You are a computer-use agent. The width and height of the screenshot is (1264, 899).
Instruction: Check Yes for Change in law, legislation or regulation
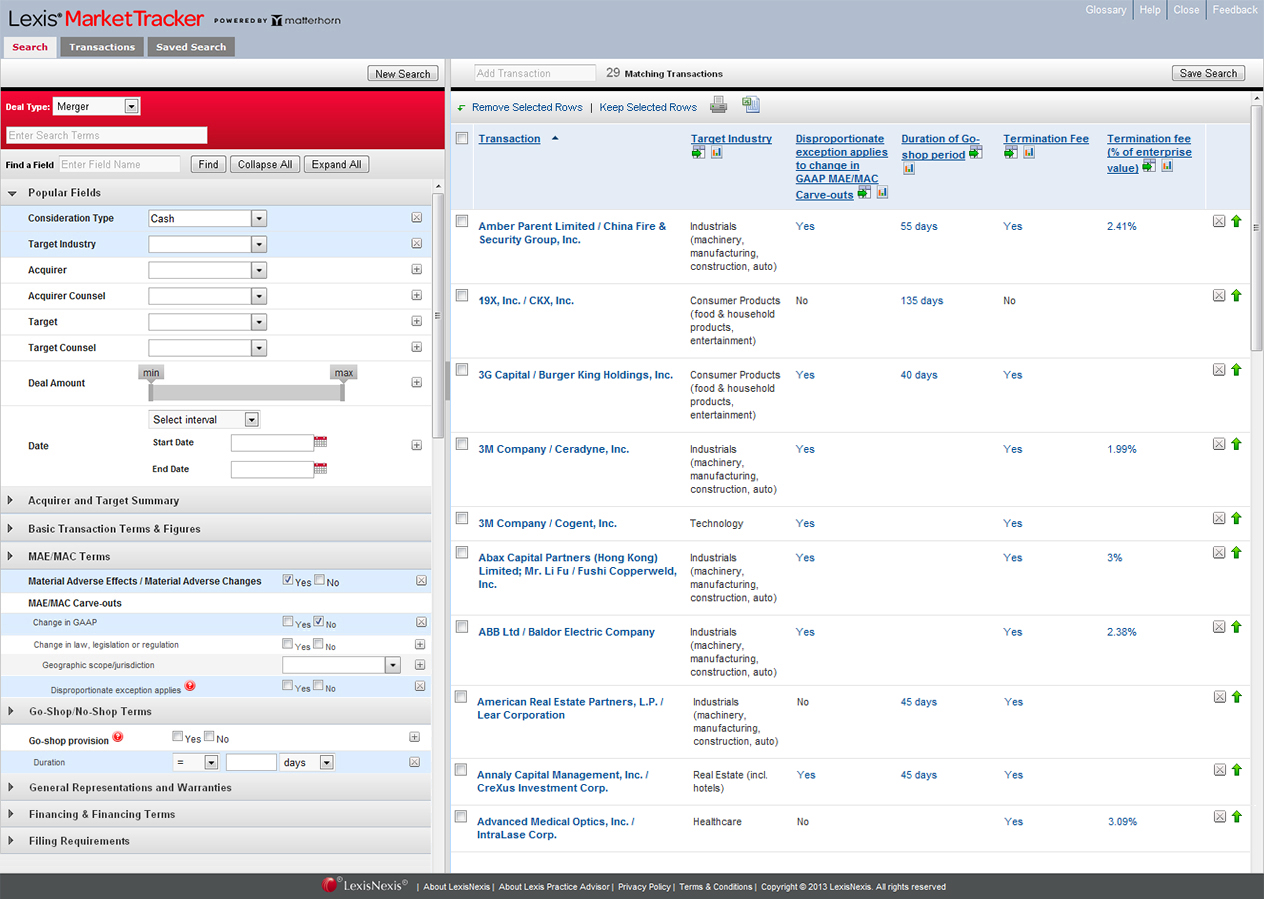tap(288, 644)
